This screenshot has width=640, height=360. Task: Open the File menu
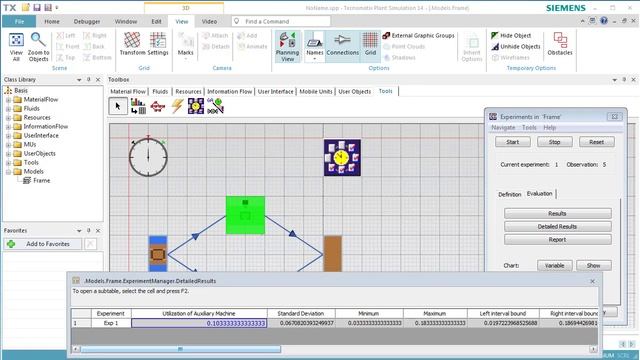point(19,21)
